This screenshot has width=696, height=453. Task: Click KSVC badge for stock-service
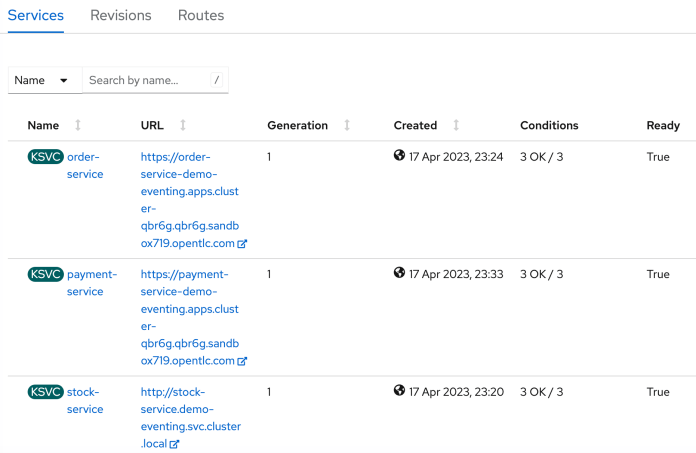click(46, 392)
